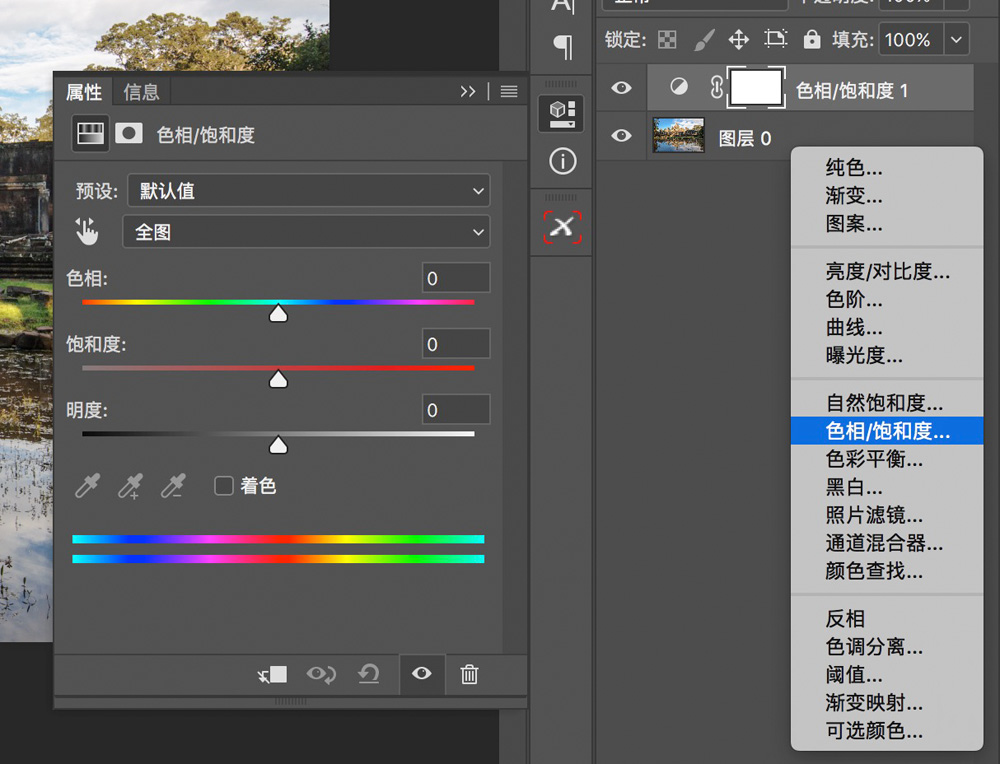Open the Paragraph panel icon

click(x=562, y=47)
